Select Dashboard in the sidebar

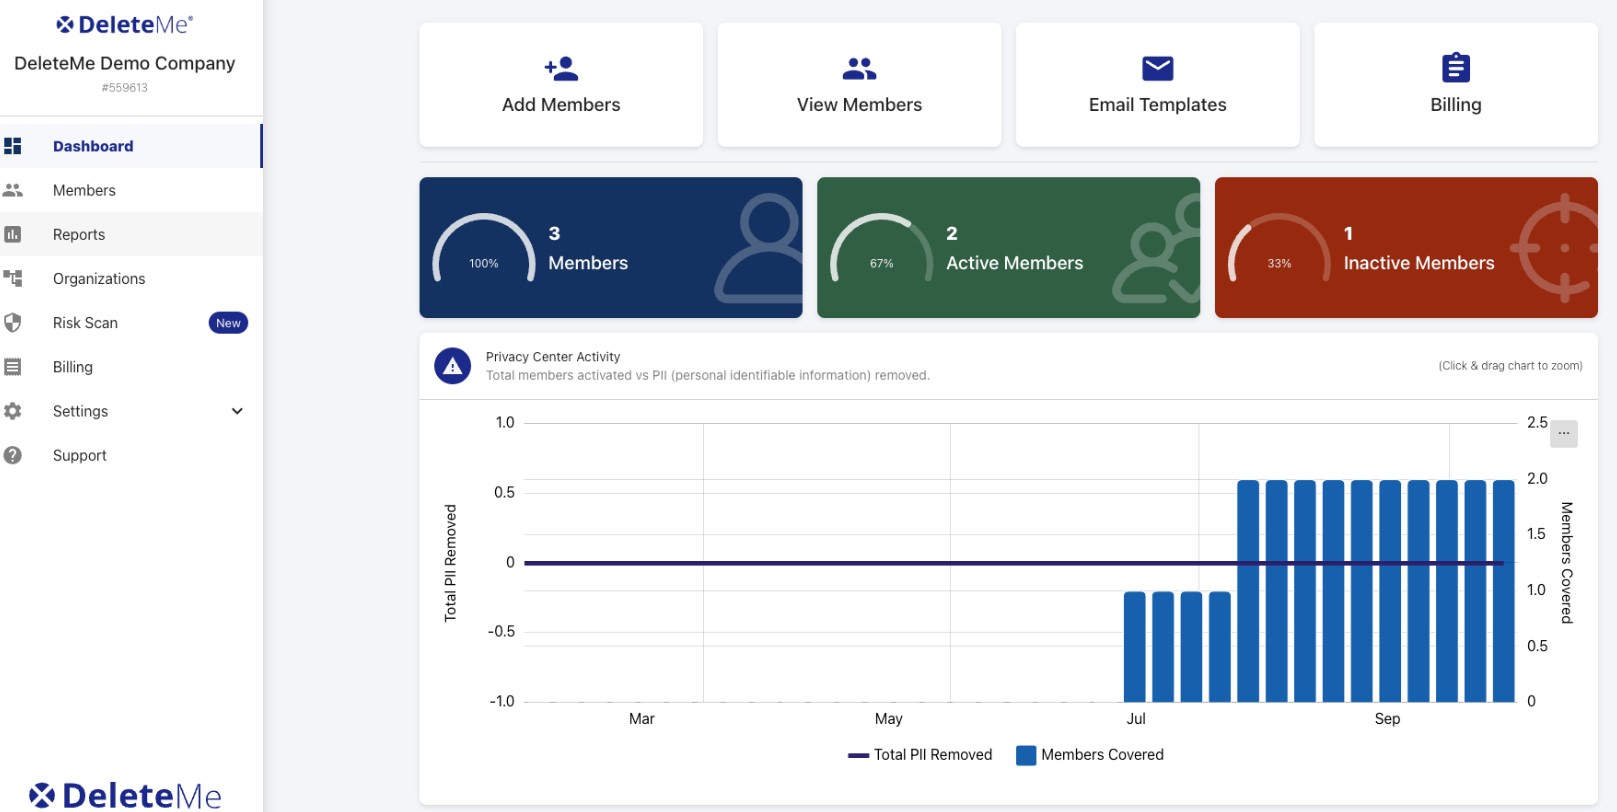93,146
